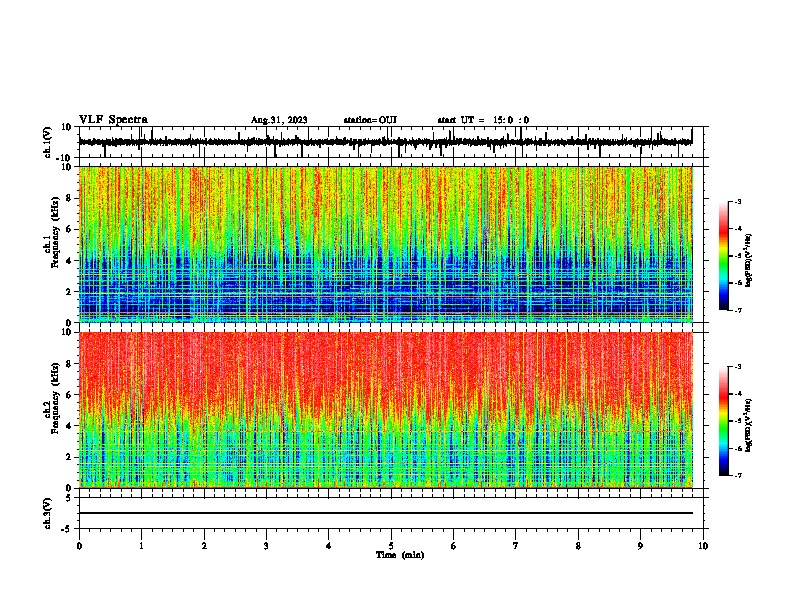Click the ch.2 color scale log(PSD) unit label
The width and height of the screenshot is (792, 612).
click(x=749, y=425)
